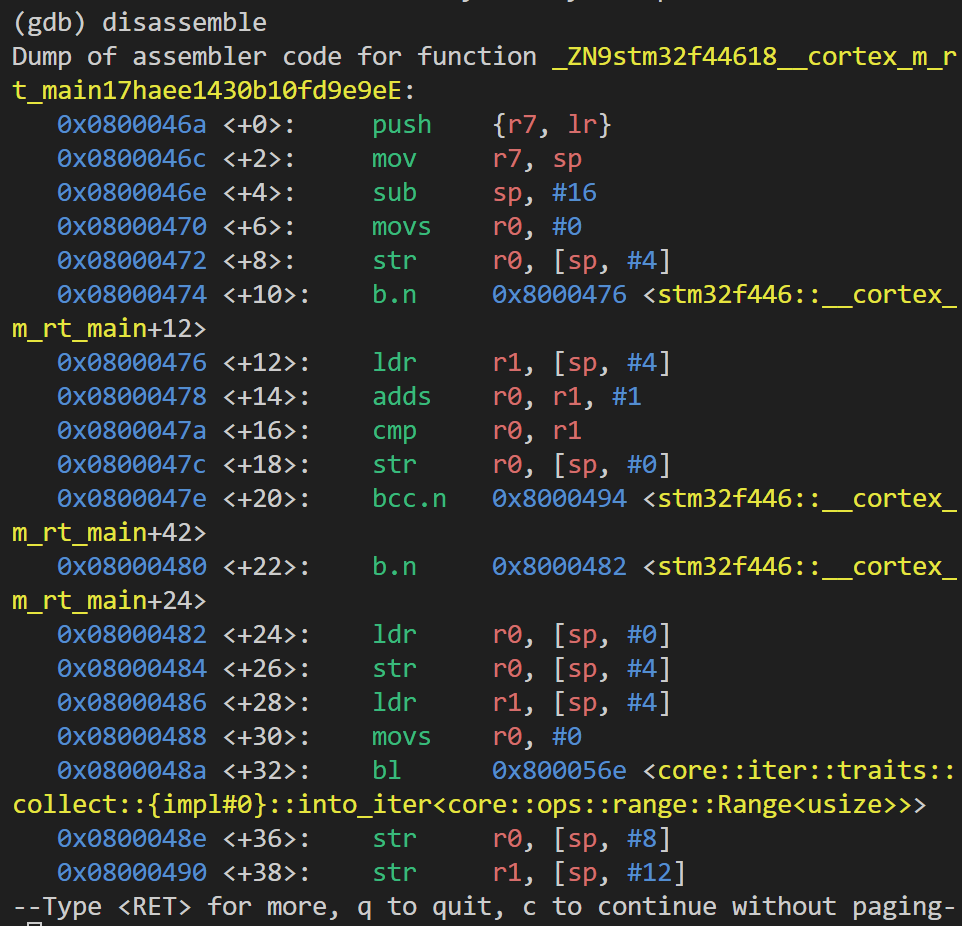Click the 'bl' instruction mnemonic
The image size is (962, 926).
[387, 770]
